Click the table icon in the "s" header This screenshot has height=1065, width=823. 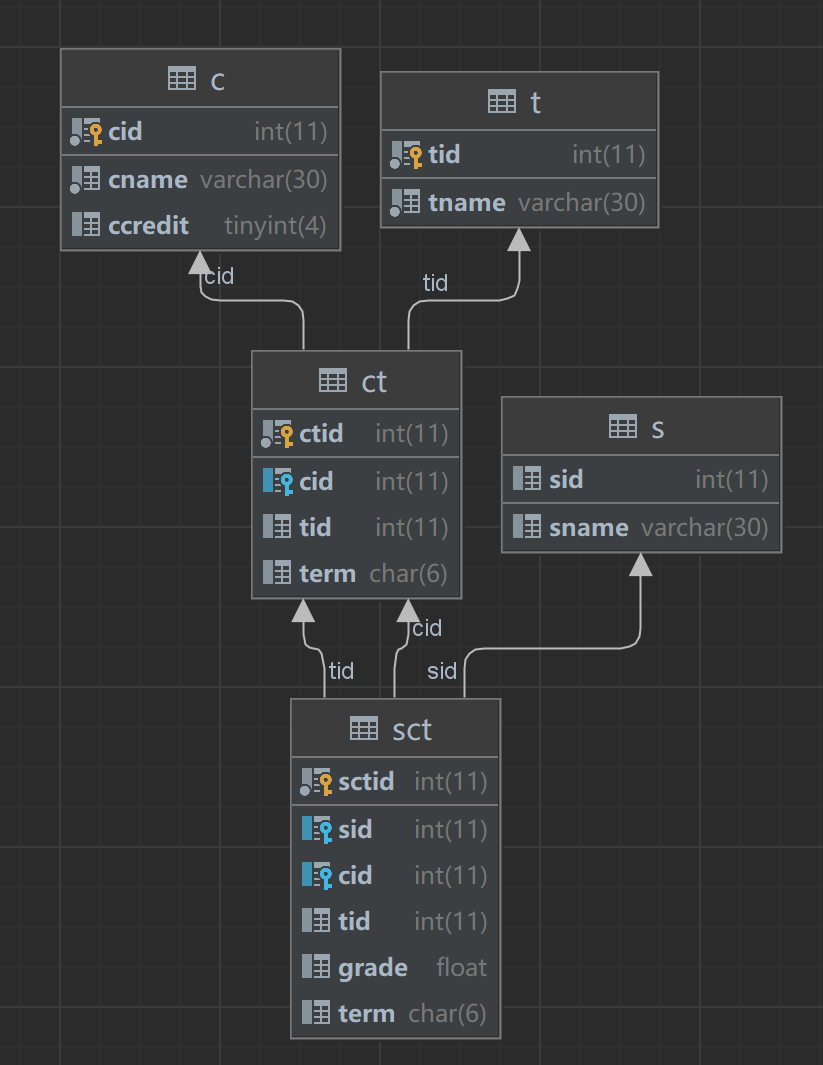(624, 425)
